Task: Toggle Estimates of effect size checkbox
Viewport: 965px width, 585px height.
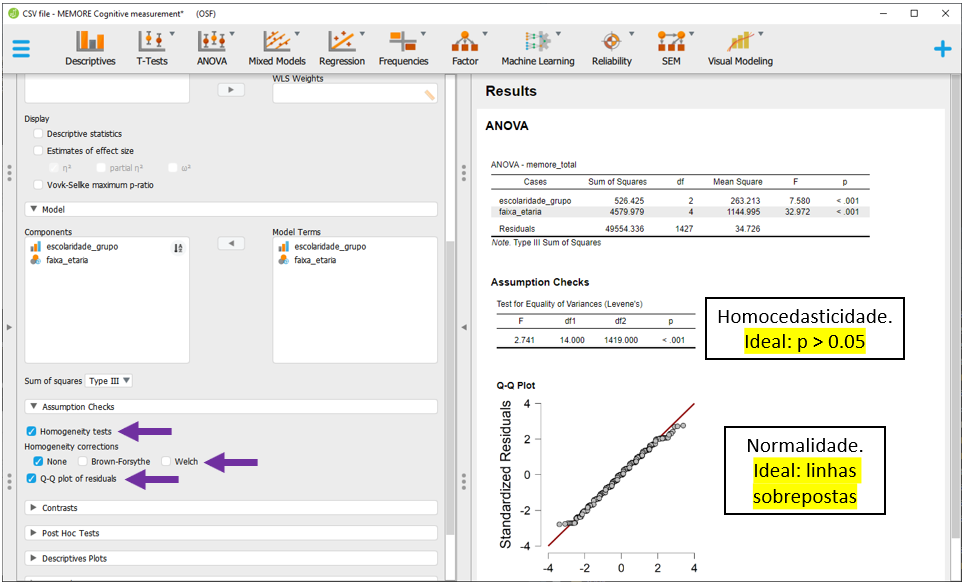Action: click(x=38, y=151)
